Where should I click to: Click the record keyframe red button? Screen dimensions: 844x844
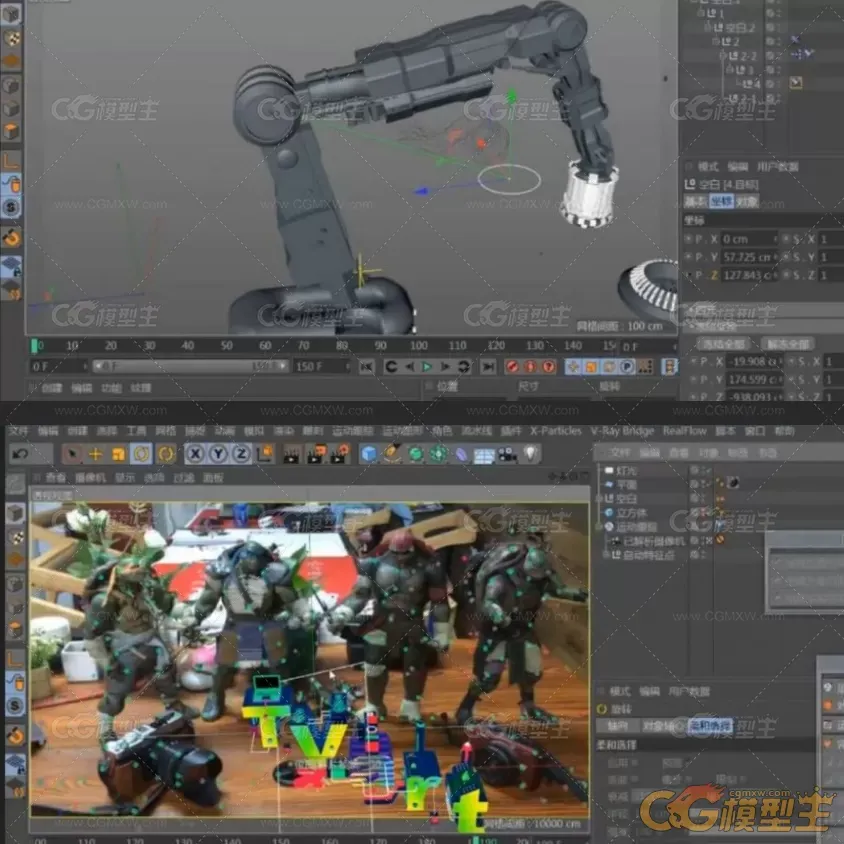512,367
